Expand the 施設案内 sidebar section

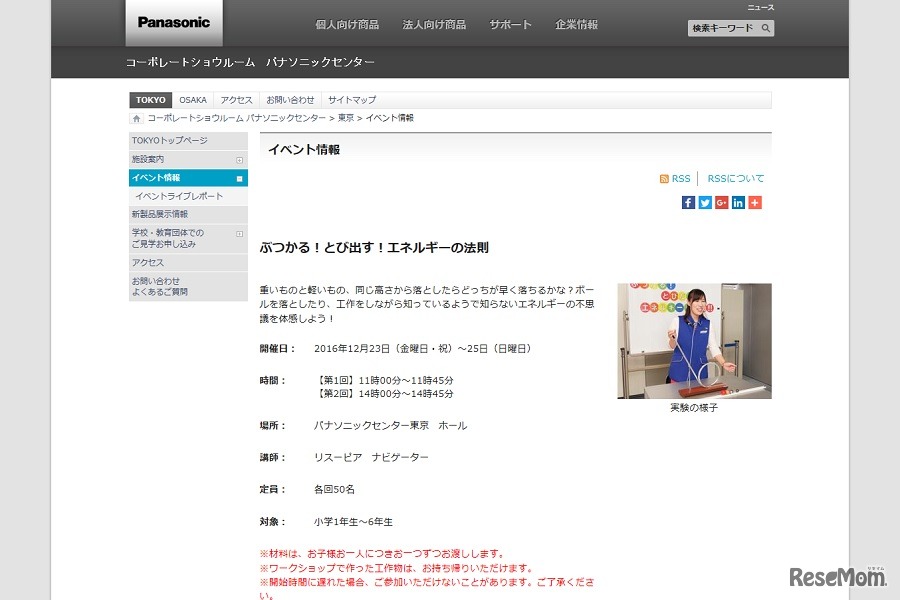[241, 159]
